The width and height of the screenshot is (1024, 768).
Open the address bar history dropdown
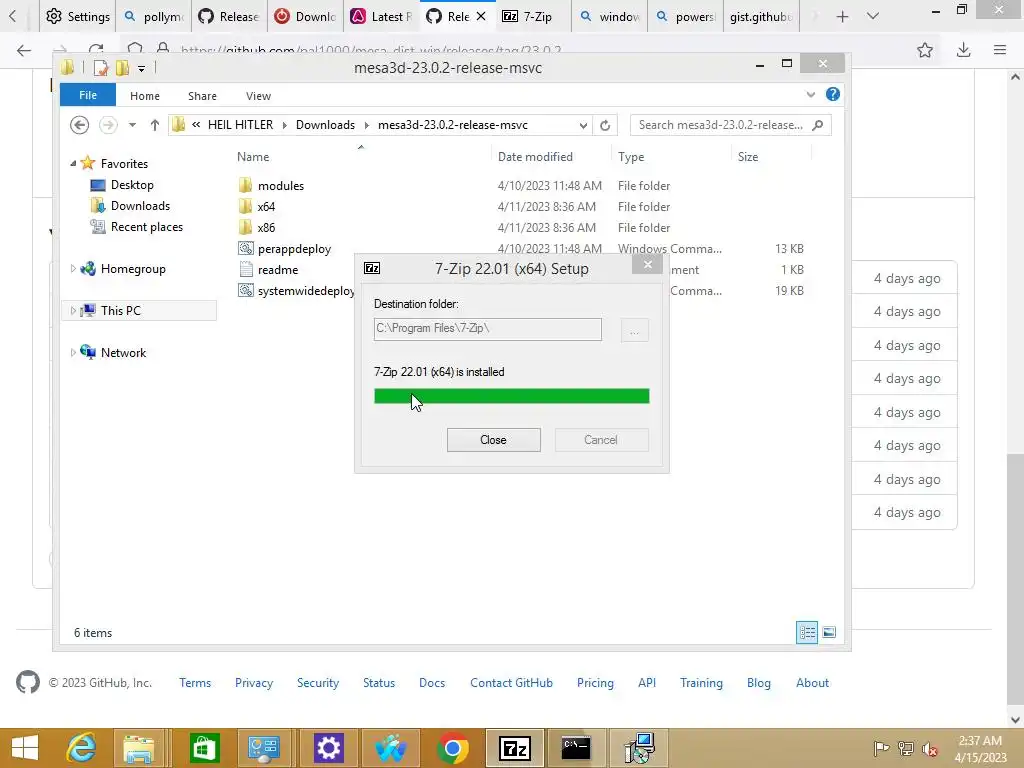(583, 125)
